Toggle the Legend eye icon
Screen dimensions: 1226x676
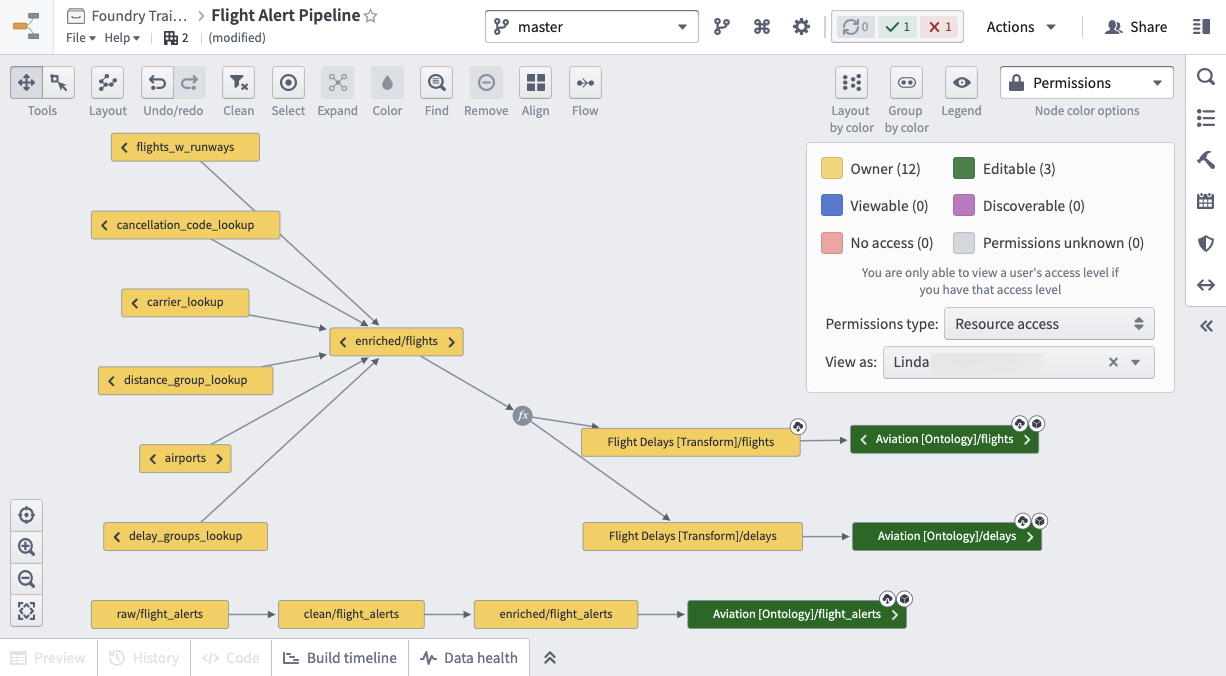961,83
